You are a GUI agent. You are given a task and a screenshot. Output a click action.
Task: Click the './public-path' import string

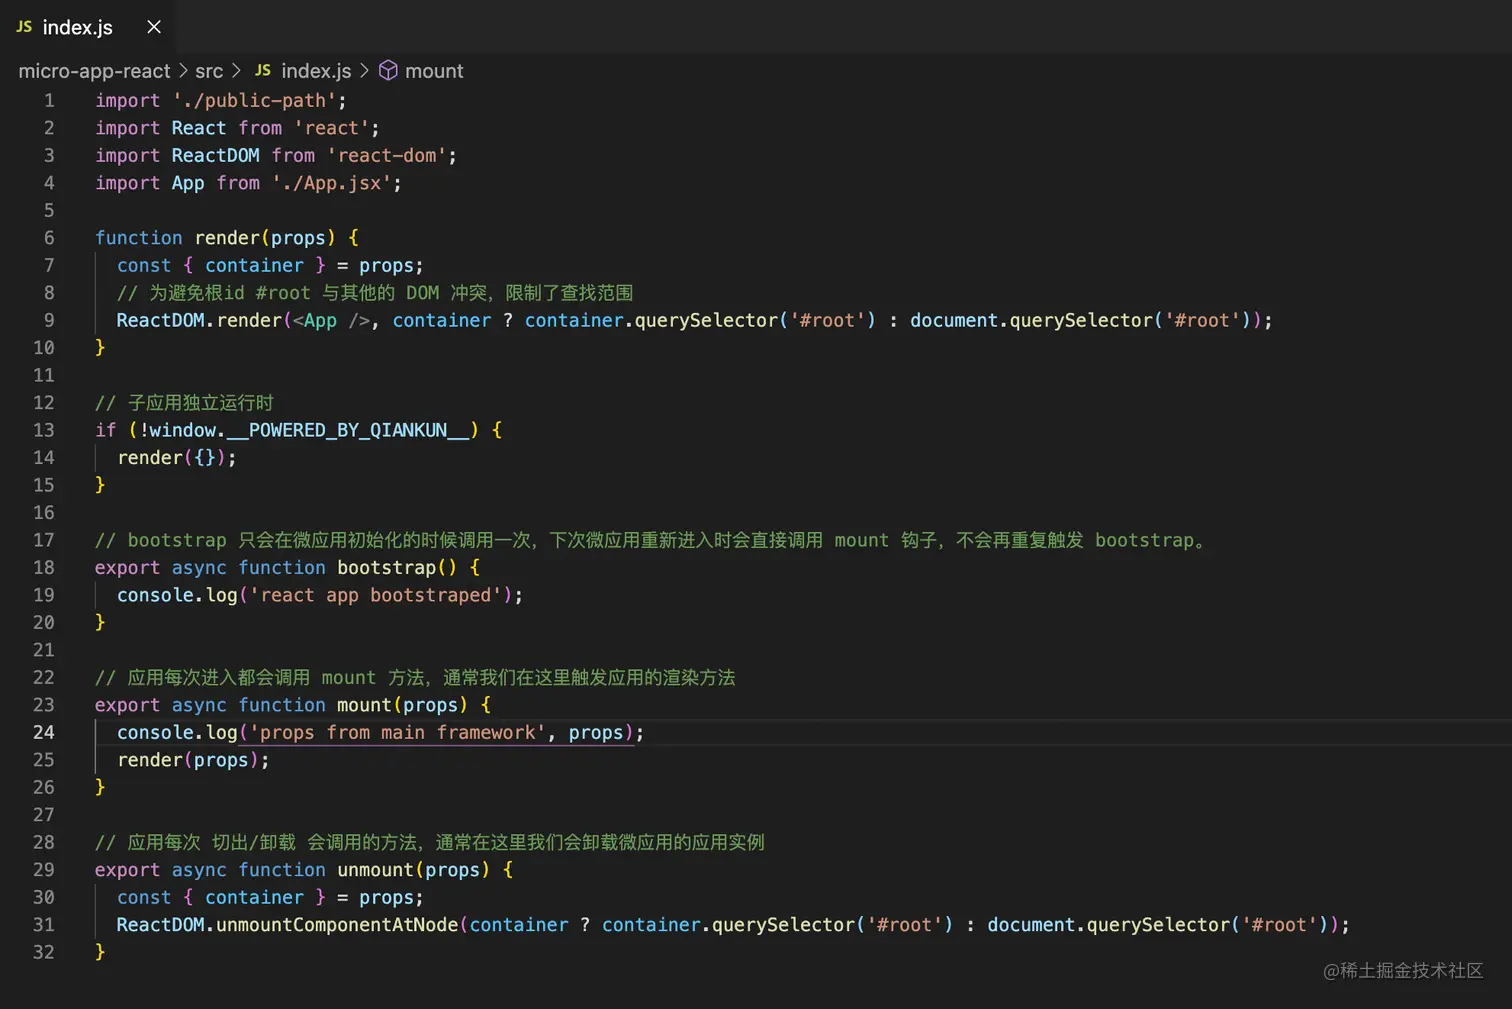pyautogui.click(x=254, y=101)
